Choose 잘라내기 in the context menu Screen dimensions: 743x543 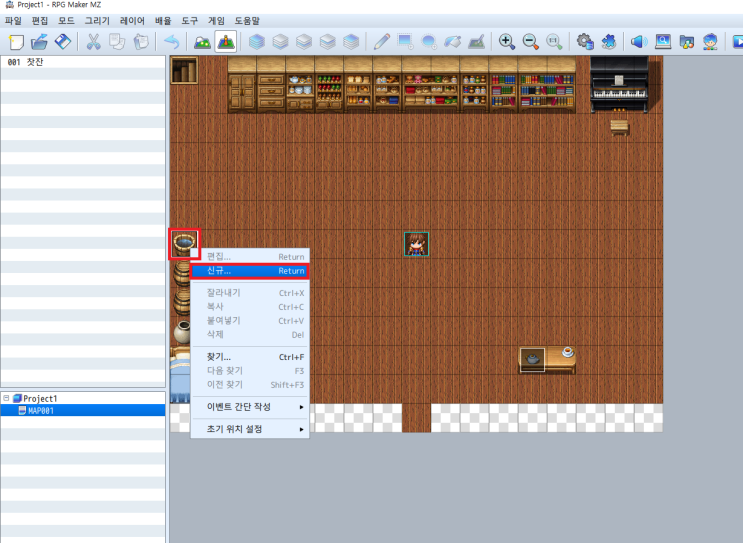pyautogui.click(x=250, y=293)
